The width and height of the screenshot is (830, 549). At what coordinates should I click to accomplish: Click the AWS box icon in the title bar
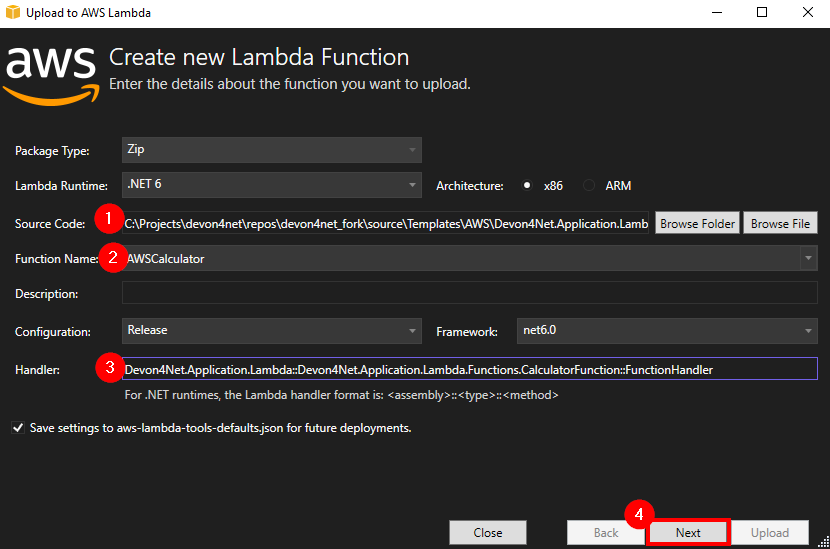point(13,12)
